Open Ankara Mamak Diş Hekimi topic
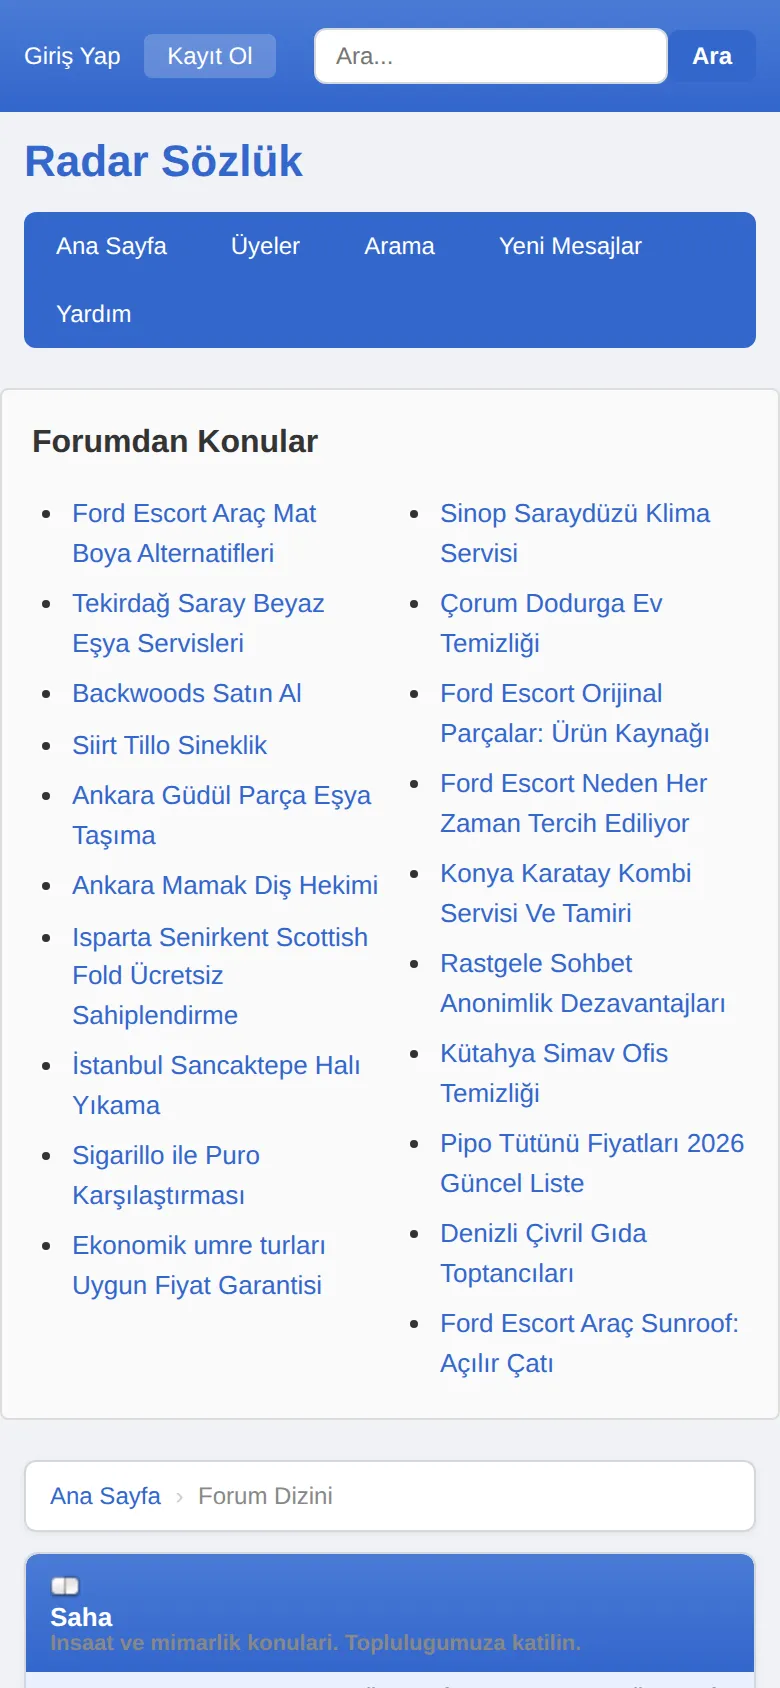This screenshot has height=1688, width=780. click(225, 885)
